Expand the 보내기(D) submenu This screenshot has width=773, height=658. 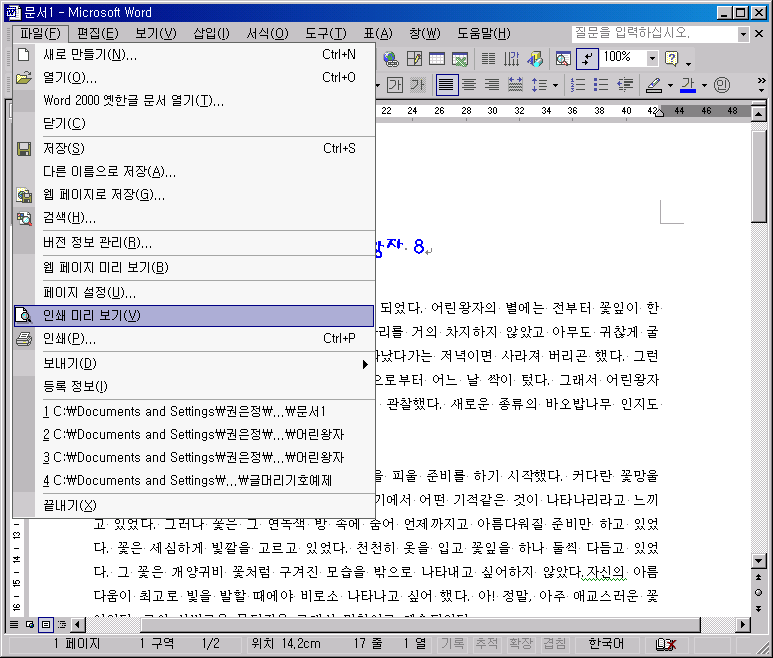(195, 364)
